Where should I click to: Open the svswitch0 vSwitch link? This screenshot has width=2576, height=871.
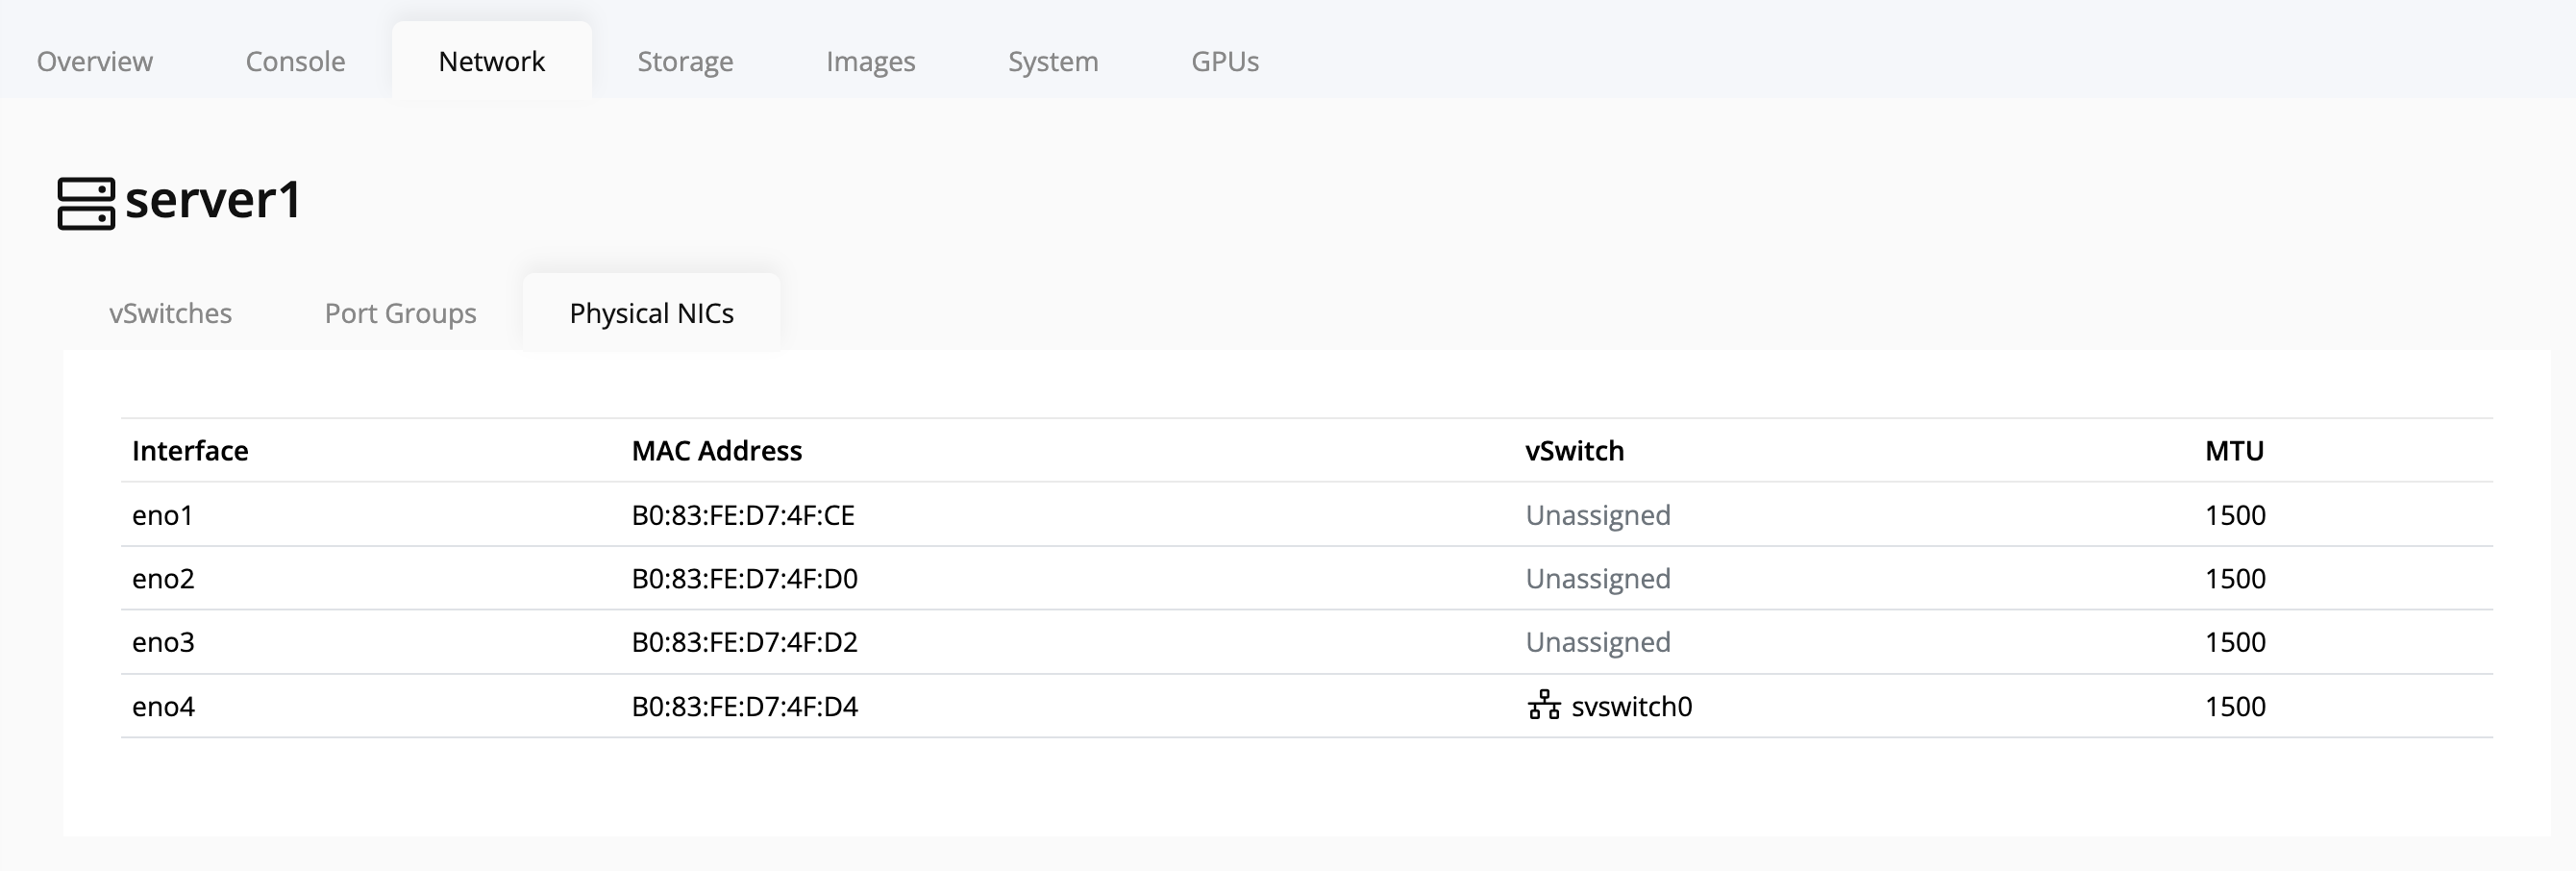coord(1631,706)
